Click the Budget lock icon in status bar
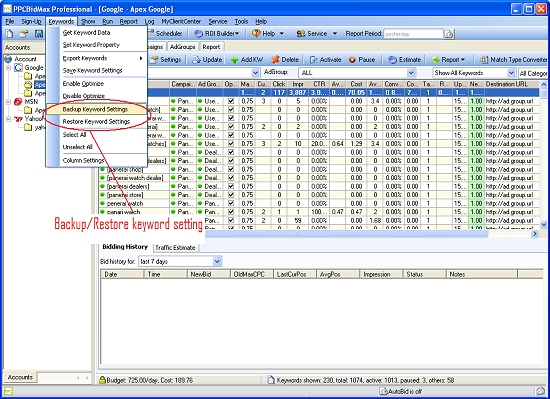Image resolution: width=550 pixels, height=399 pixels. pyautogui.click(x=102, y=380)
